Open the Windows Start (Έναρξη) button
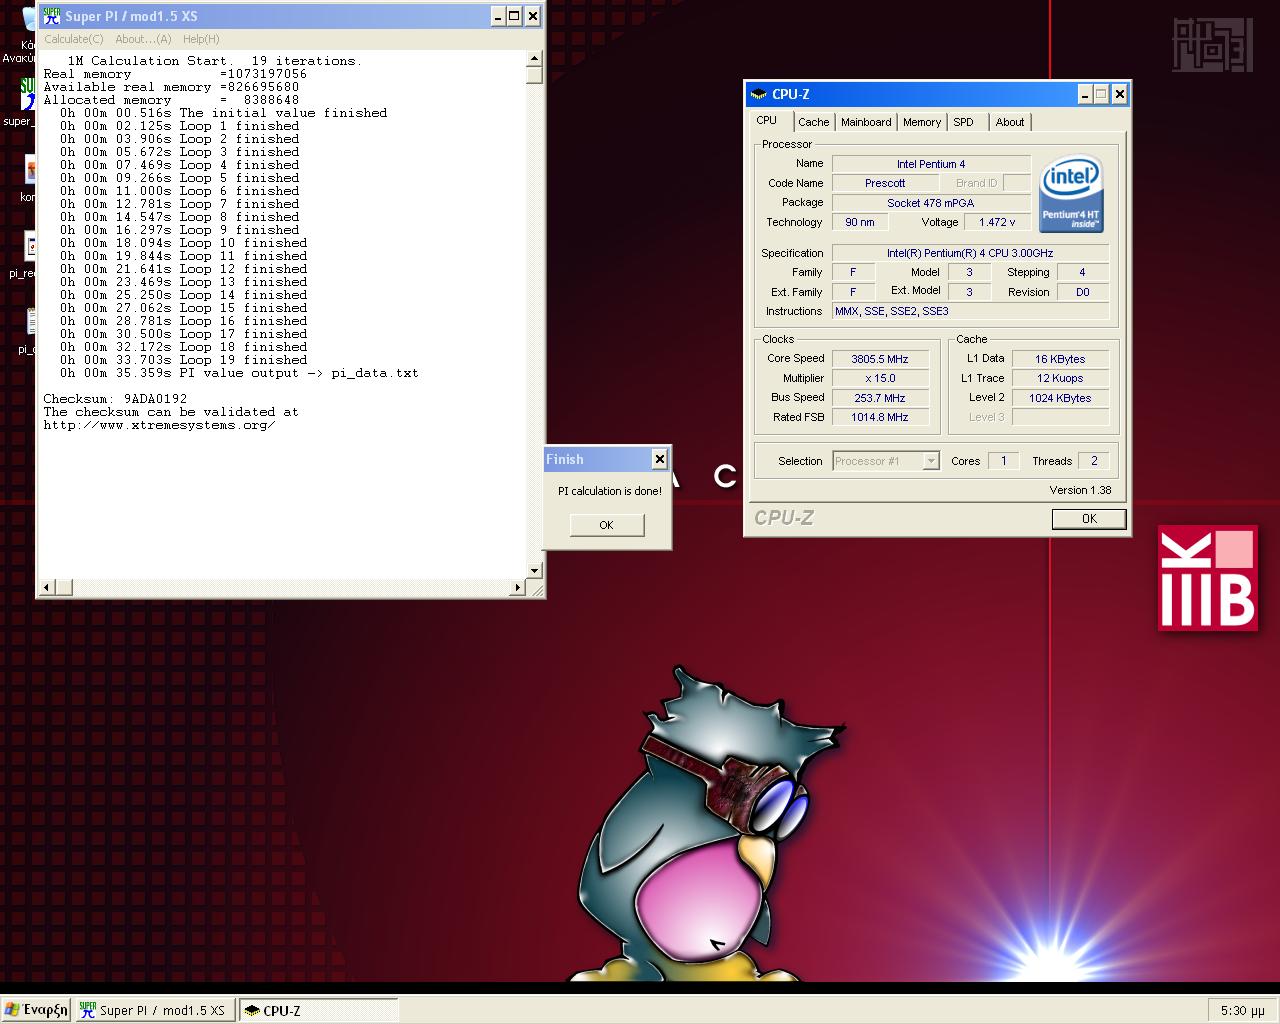Image resolution: width=1280 pixels, height=1024 pixels. (36, 1010)
